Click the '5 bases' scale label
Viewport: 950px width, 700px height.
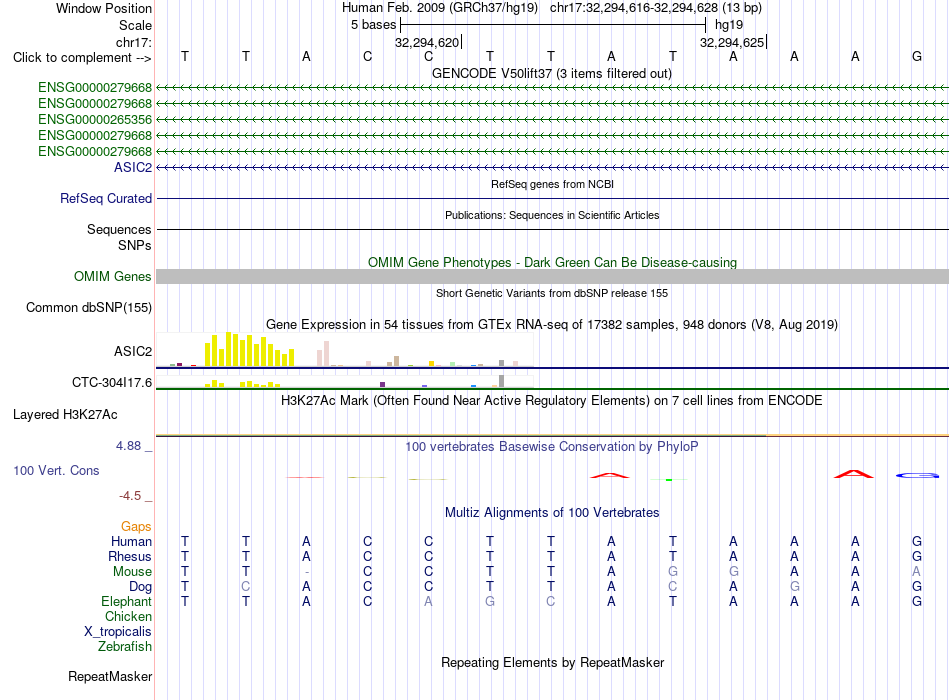(x=373, y=25)
